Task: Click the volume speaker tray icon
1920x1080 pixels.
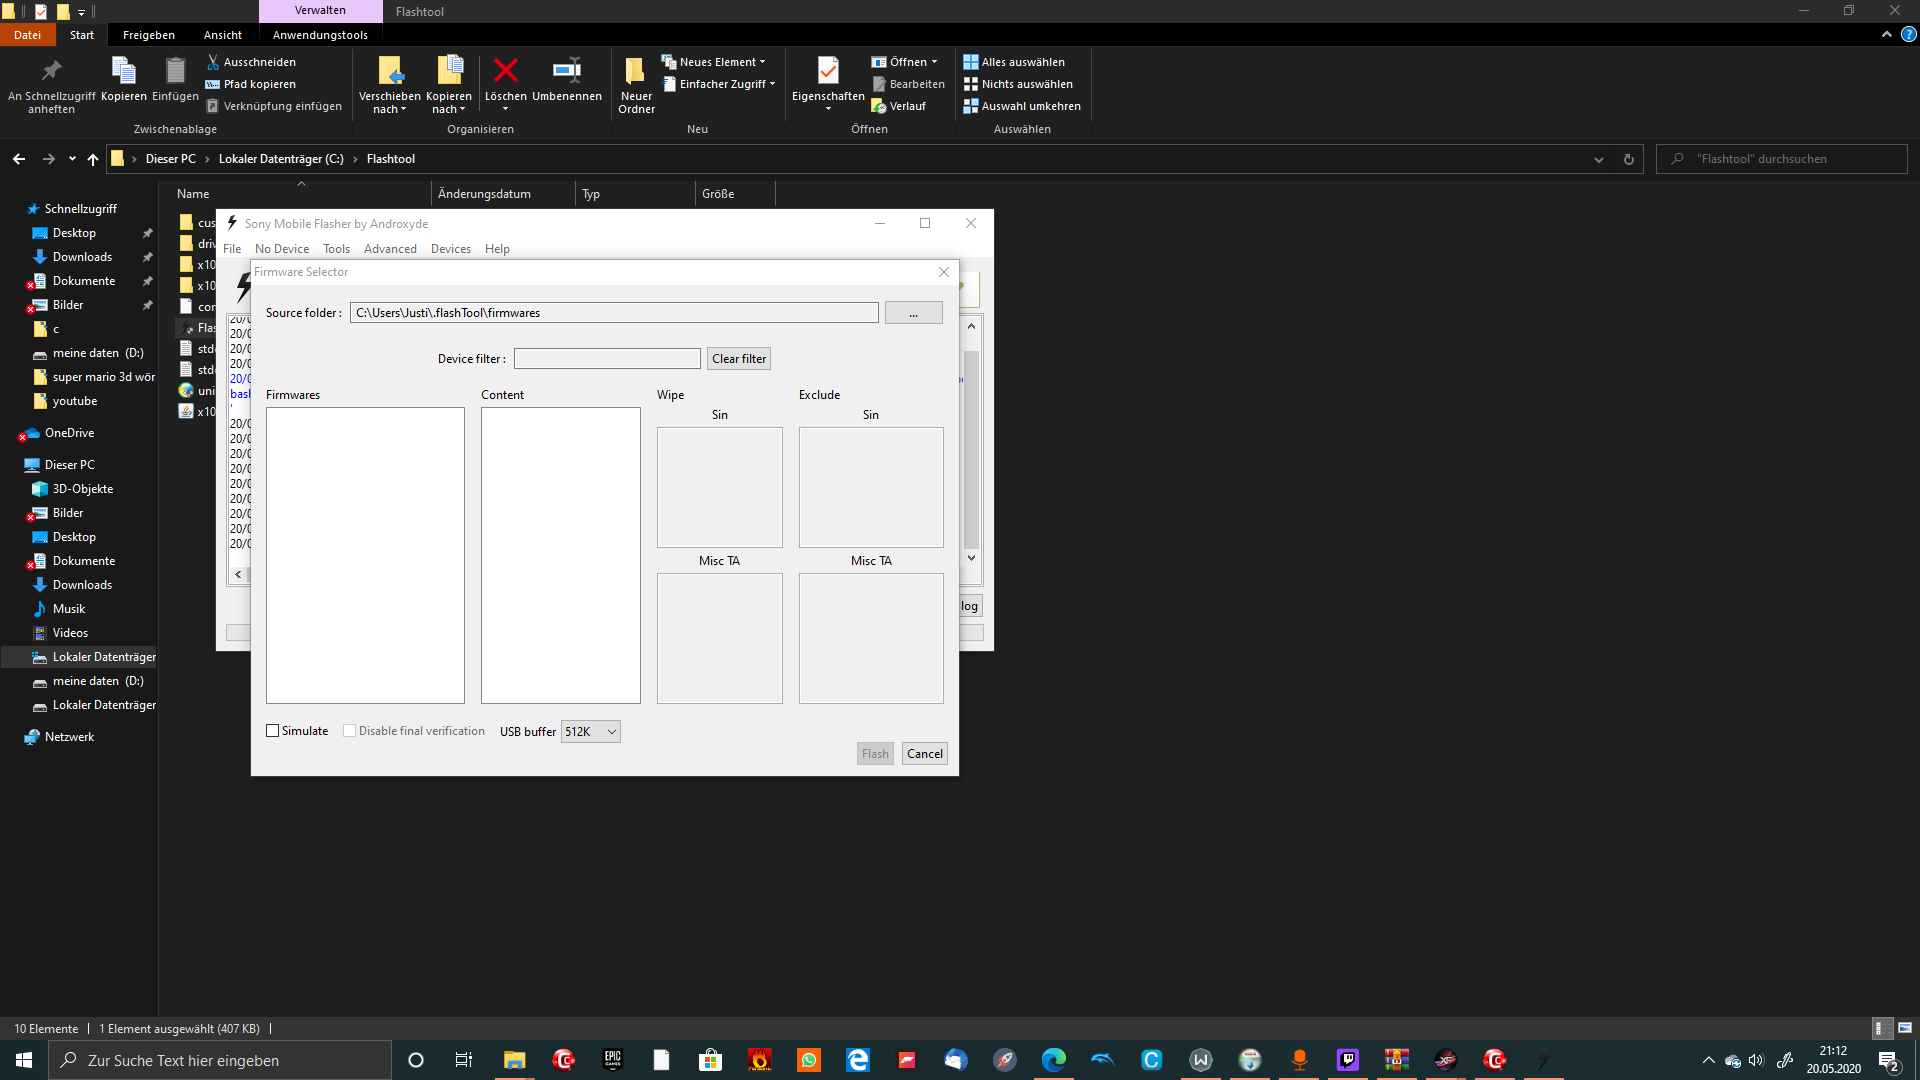Action: (1757, 1060)
